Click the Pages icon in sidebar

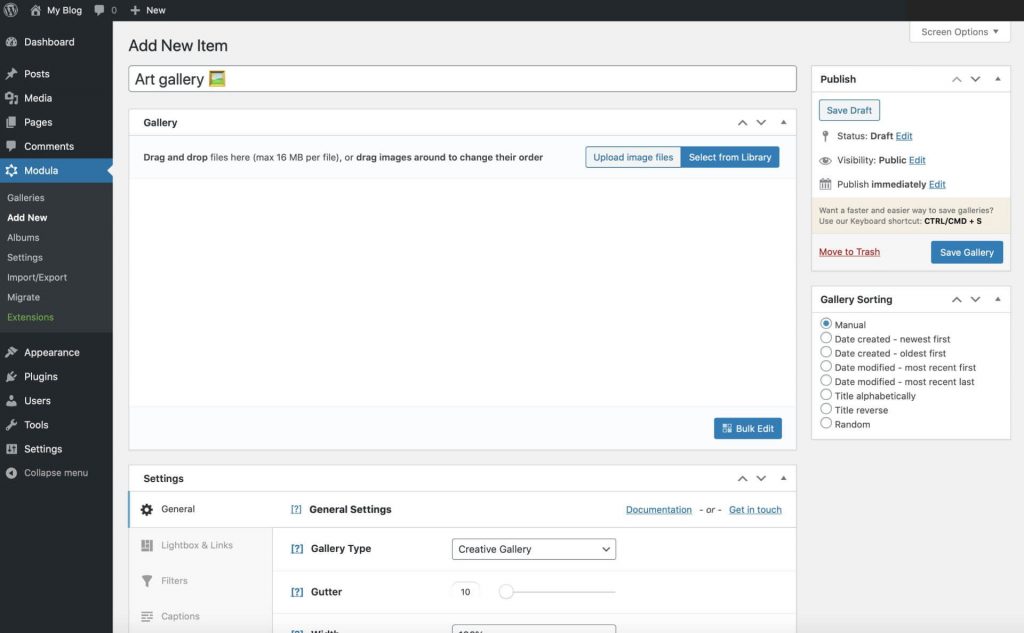11,122
